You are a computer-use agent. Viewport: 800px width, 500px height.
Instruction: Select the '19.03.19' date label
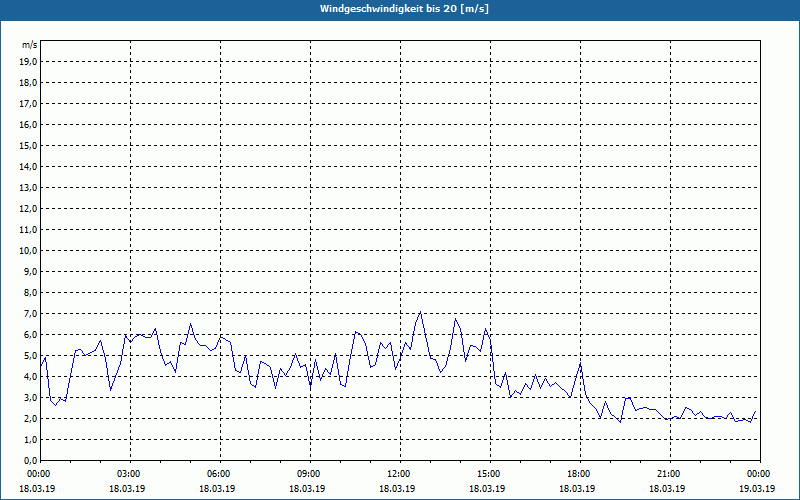click(x=757, y=489)
